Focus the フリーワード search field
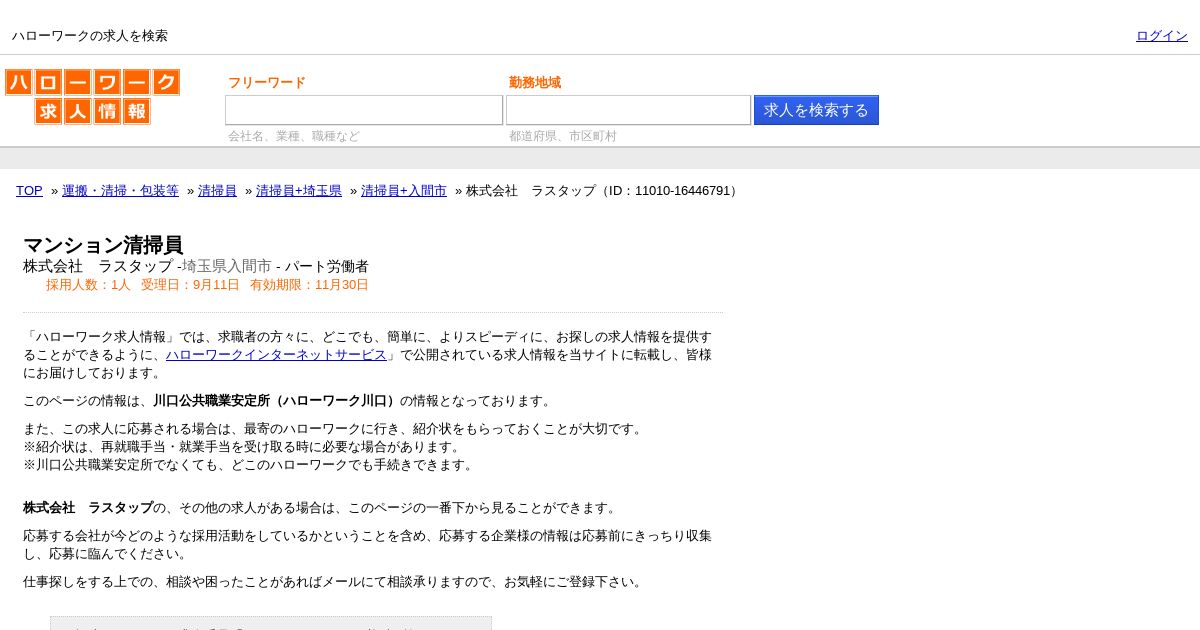 [364, 110]
